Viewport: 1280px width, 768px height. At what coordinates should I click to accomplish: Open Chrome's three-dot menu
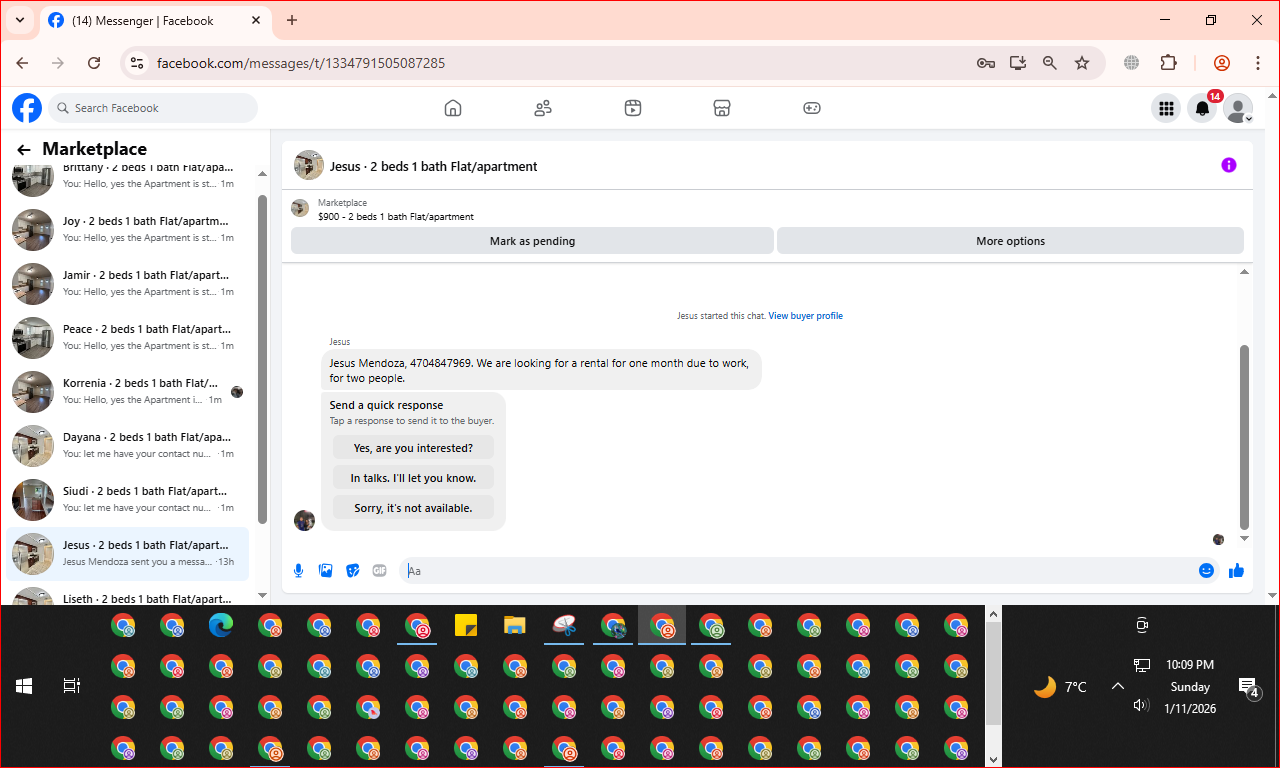pos(1258,63)
